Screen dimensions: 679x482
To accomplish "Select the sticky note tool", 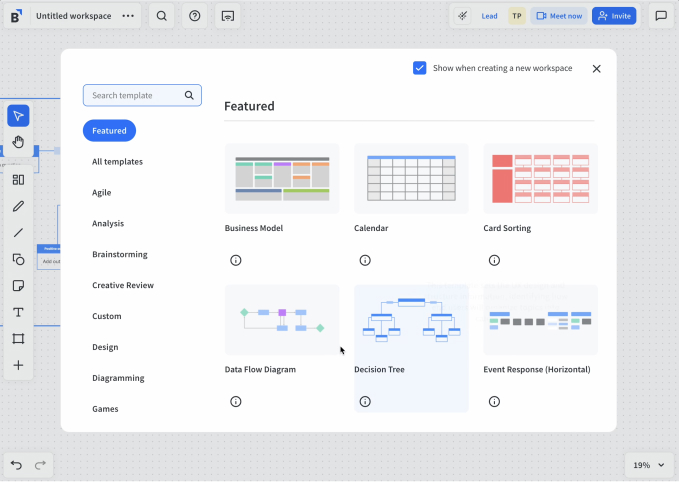I will click(18, 286).
